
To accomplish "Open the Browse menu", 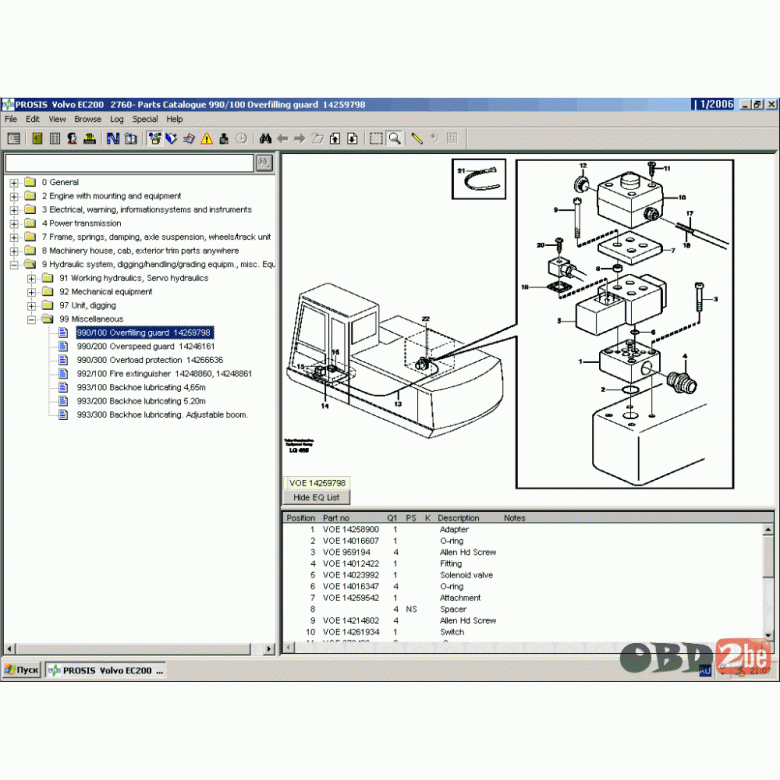I will tap(88, 119).
